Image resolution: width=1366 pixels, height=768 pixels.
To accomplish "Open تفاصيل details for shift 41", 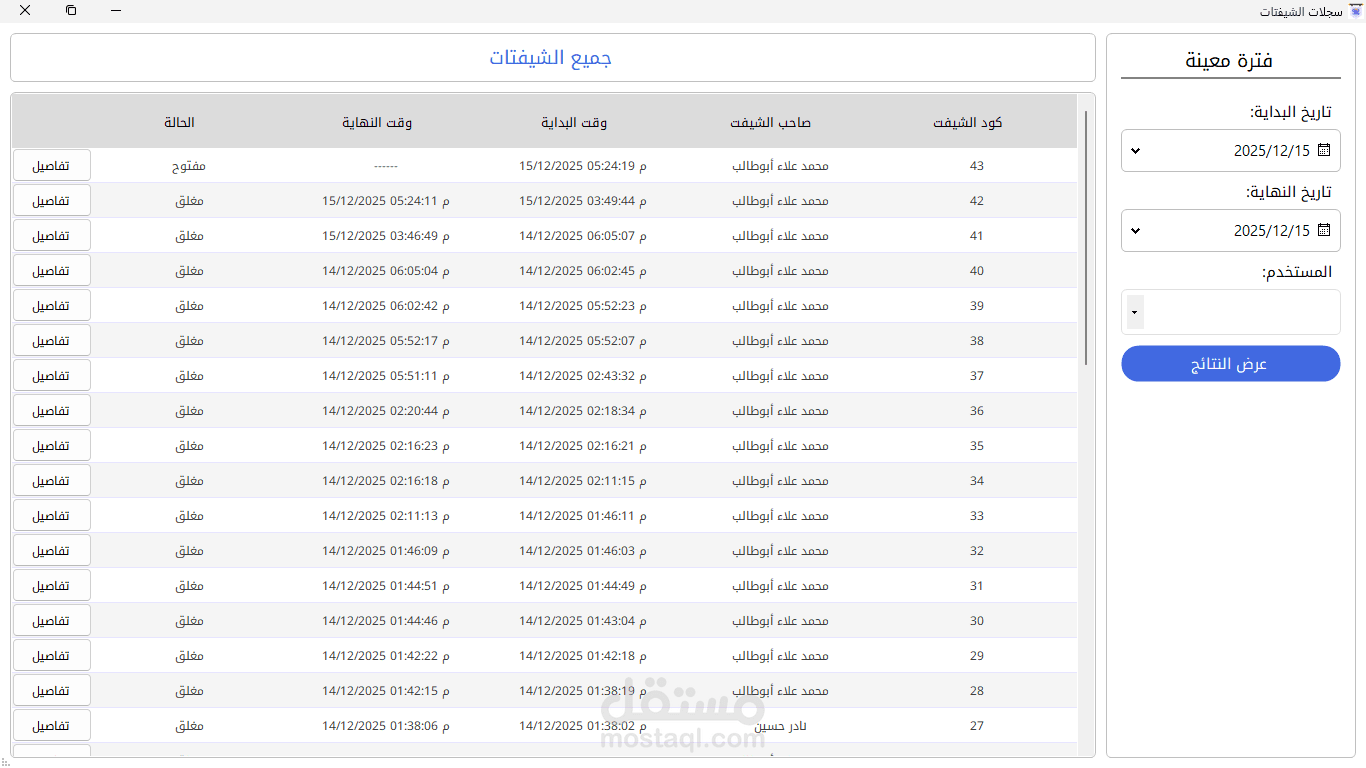I will (x=52, y=236).
